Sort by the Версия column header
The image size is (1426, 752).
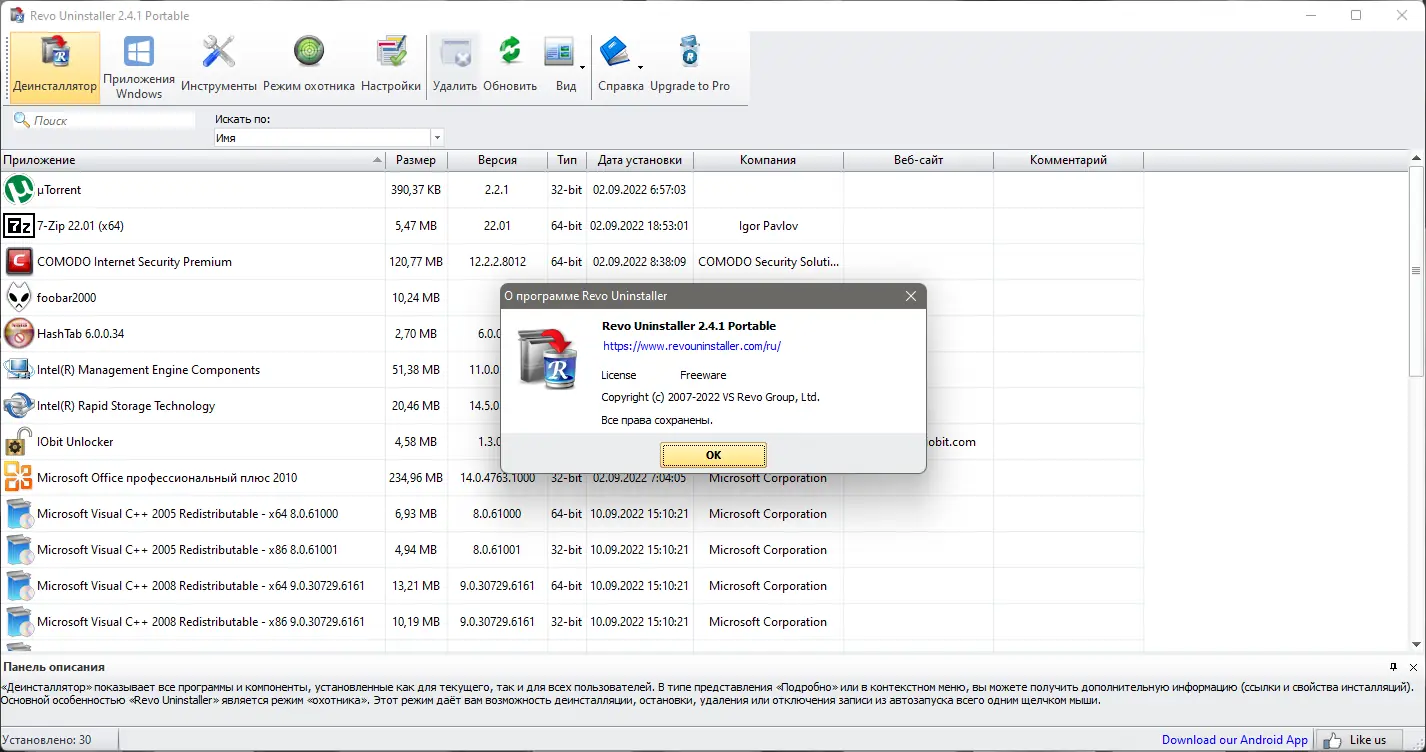497,160
